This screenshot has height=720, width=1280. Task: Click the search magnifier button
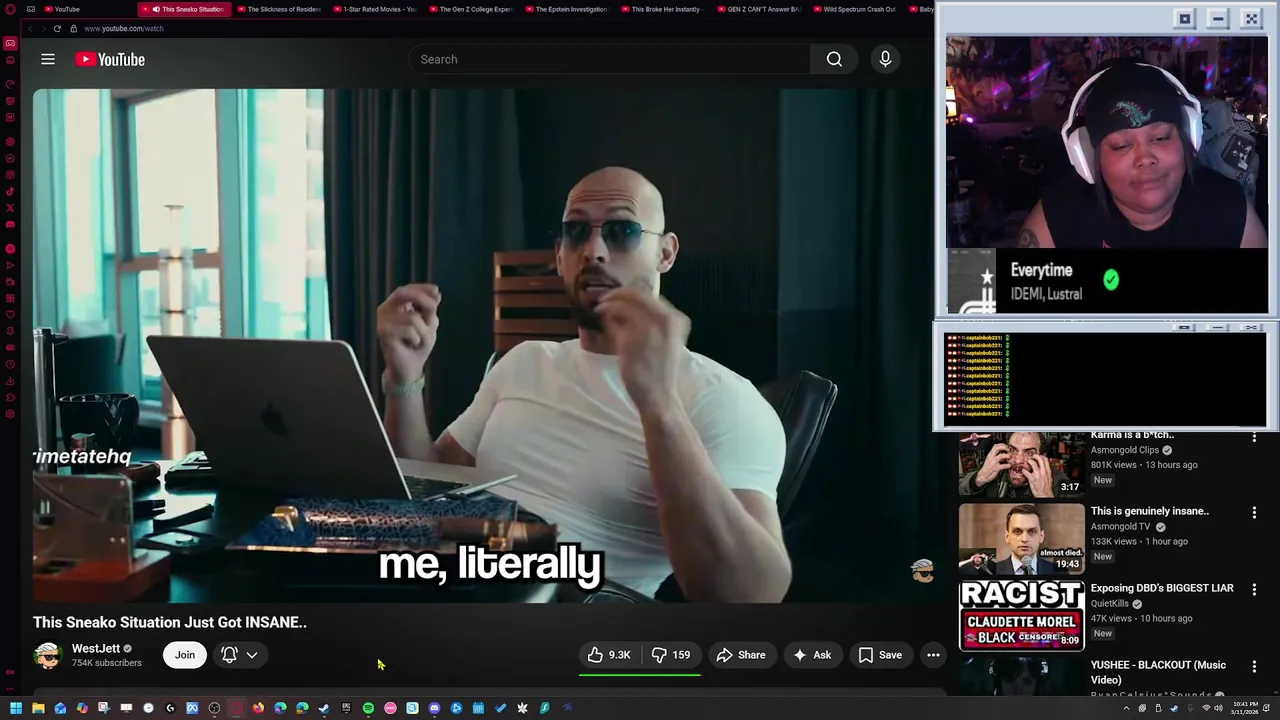[x=834, y=59]
